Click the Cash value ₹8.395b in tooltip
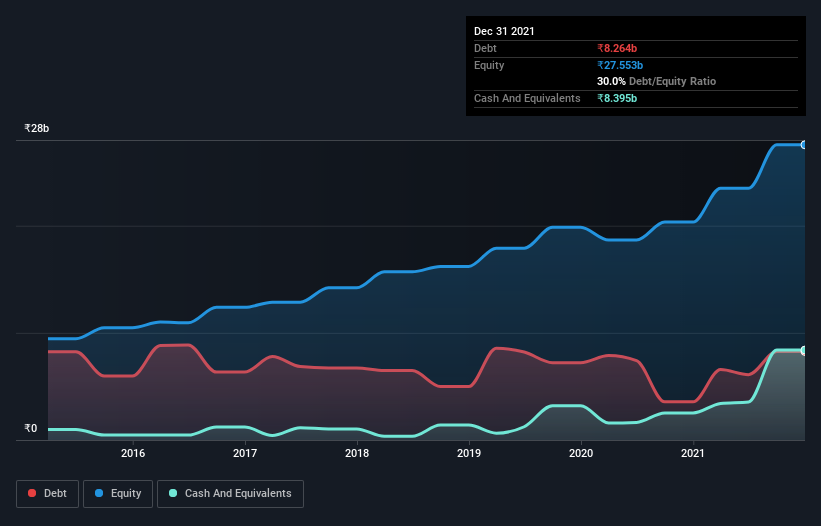The width and height of the screenshot is (821, 526). click(617, 98)
